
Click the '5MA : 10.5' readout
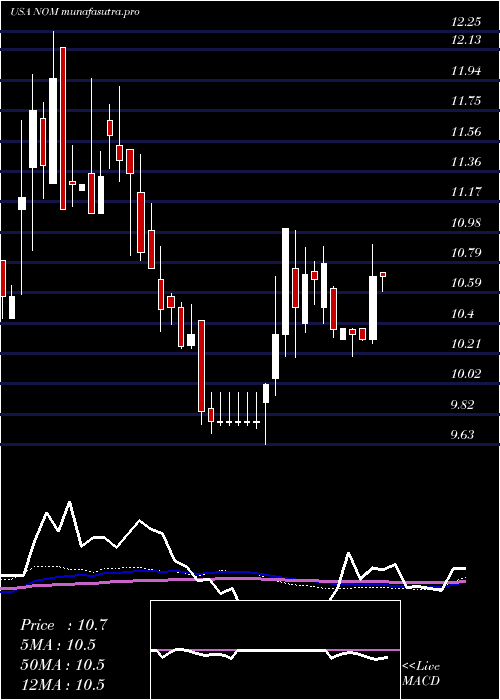point(58,645)
